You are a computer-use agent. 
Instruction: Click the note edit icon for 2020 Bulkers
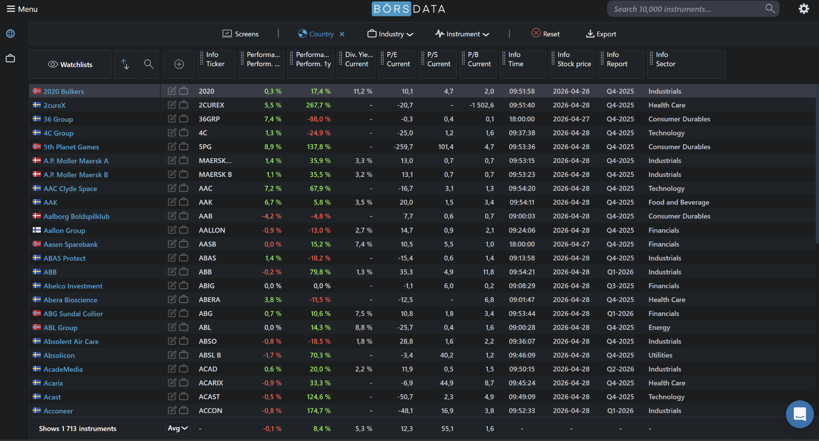[x=172, y=91]
